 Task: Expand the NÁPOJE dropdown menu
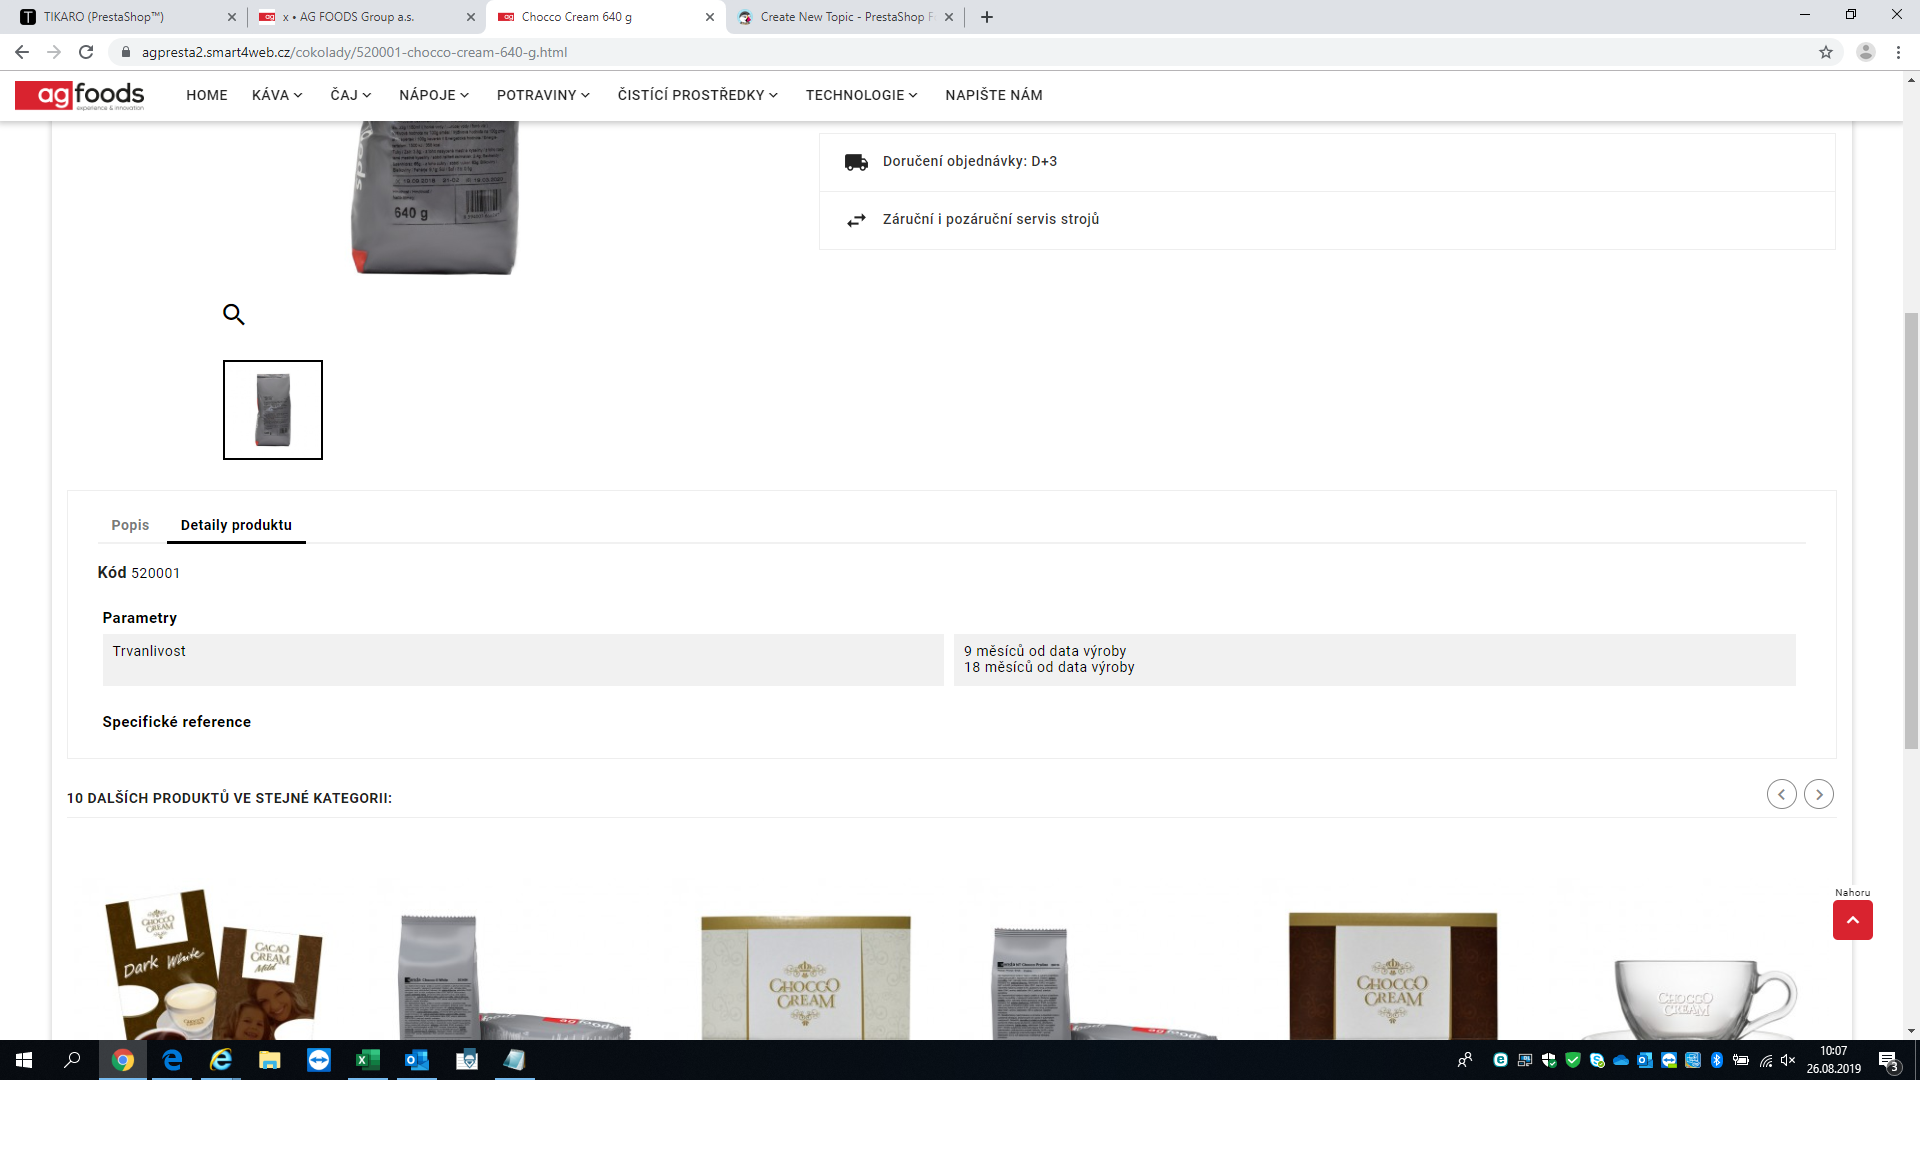coord(434,95)
